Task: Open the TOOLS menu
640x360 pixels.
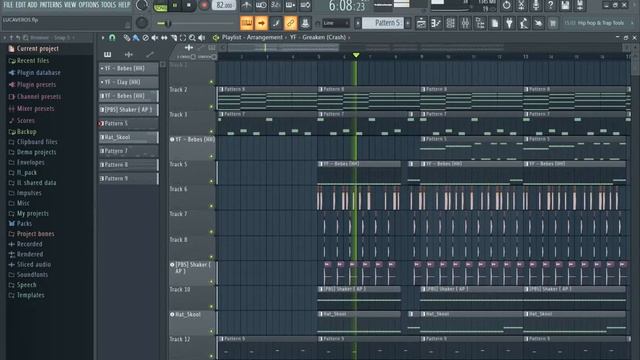Action: (x=109, y=5)
